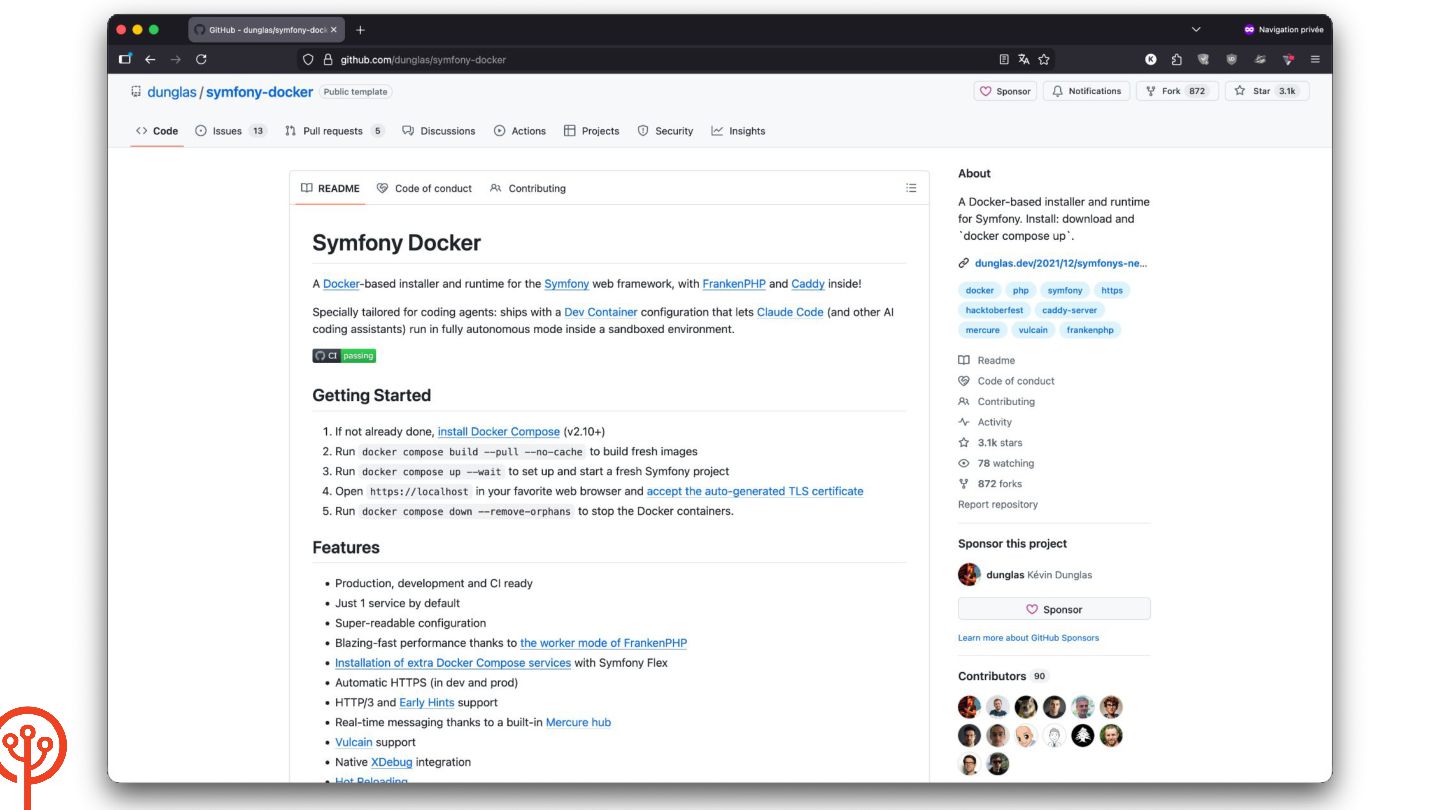This screenshot has height=810, width=1440.
Task: Open the Issues tab
Action: (231, 131)
